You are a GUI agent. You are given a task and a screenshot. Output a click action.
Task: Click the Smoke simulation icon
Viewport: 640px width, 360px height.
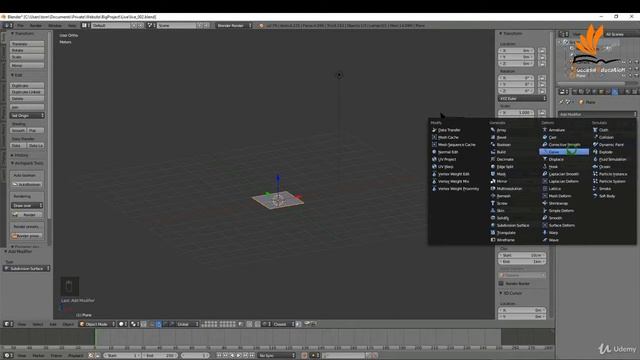(595, 189)
